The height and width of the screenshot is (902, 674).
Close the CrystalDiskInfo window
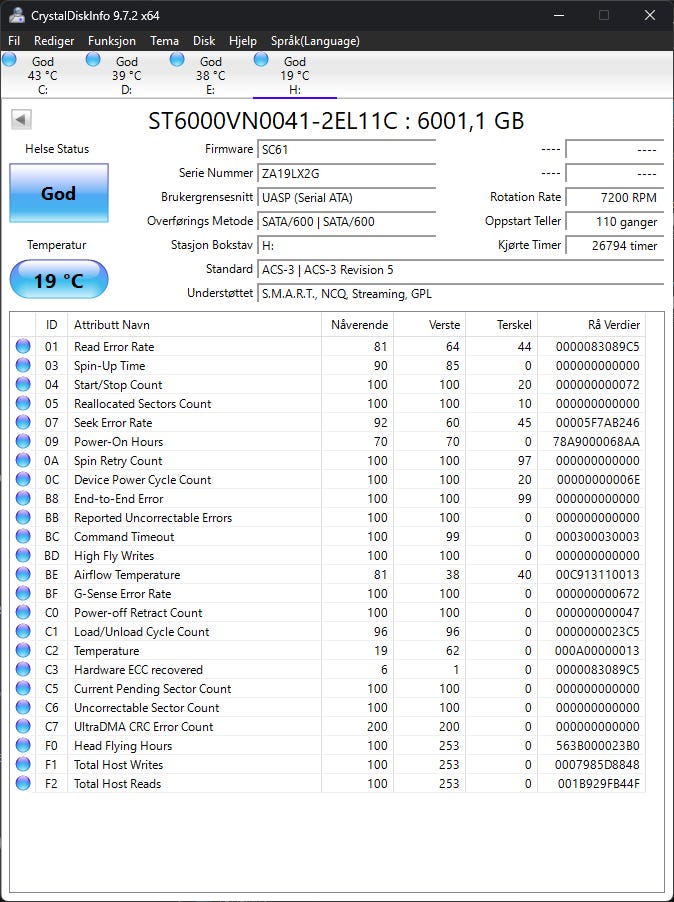click(650, 15)
